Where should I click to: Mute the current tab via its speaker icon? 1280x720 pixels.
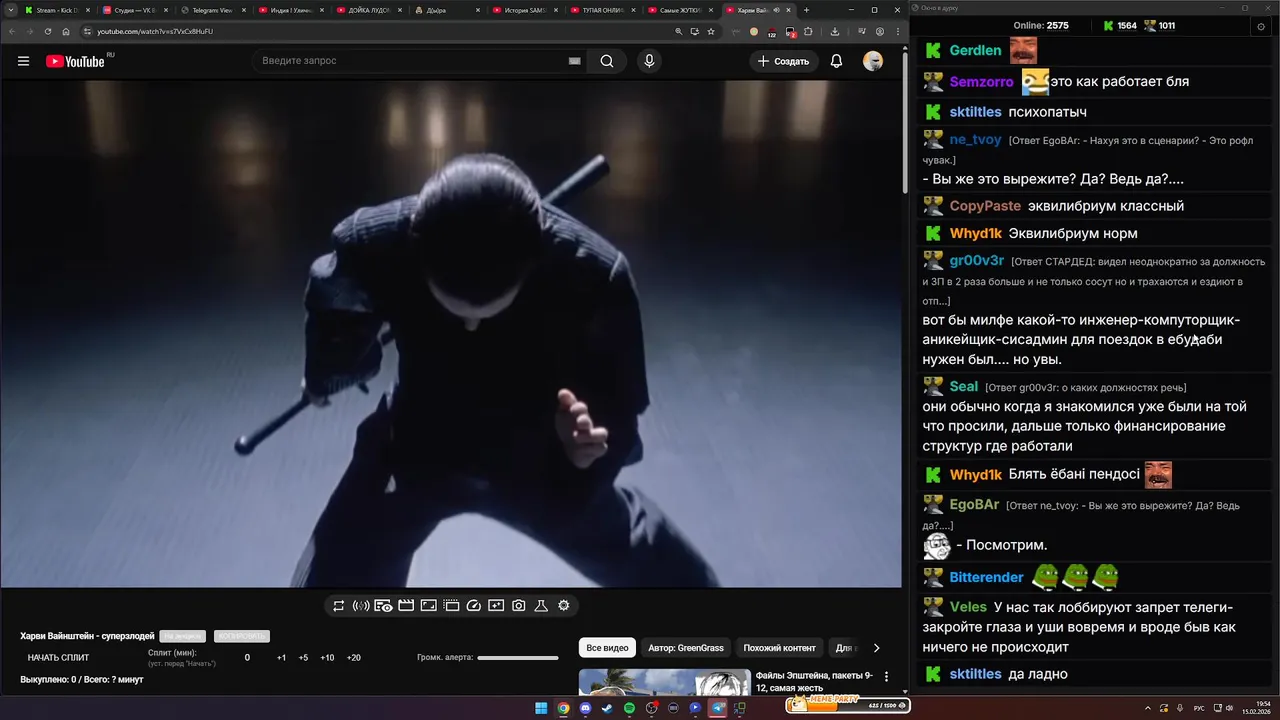(x=776, y=10)
